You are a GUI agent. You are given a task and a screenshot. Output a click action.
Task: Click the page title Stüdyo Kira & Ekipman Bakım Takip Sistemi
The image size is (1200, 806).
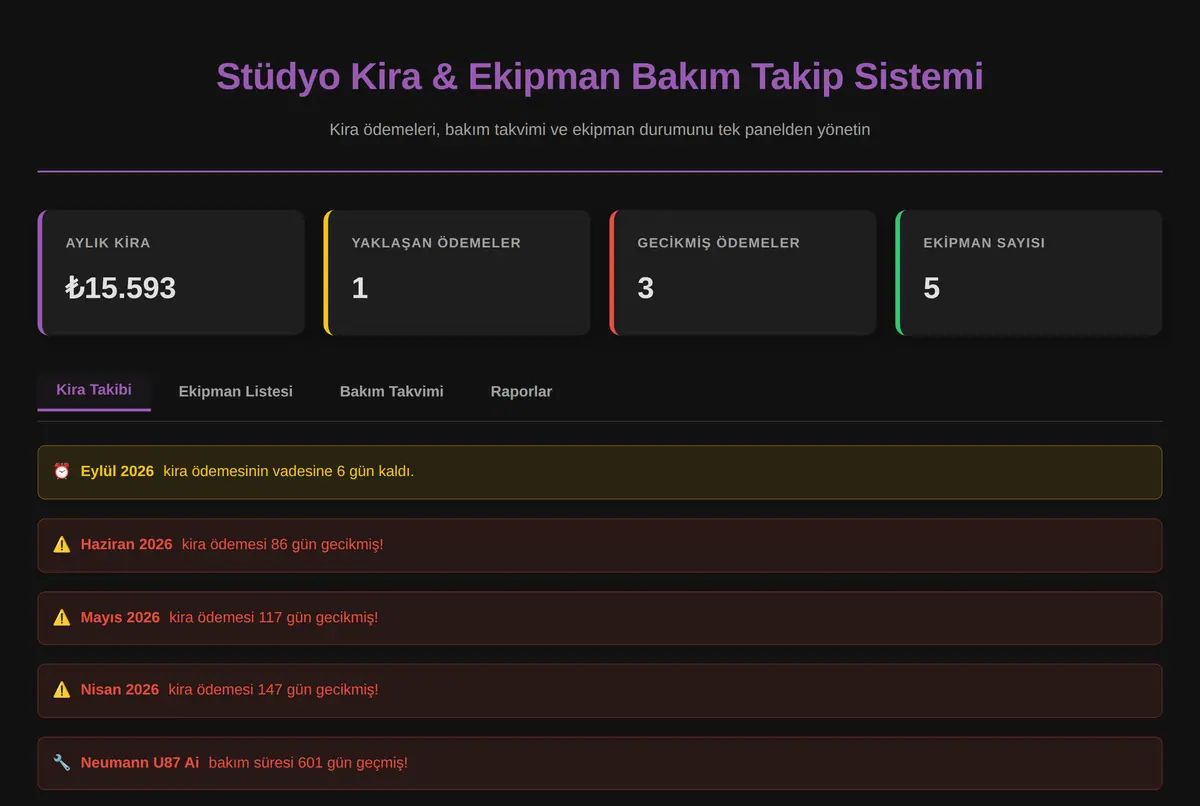click(600, 77)
